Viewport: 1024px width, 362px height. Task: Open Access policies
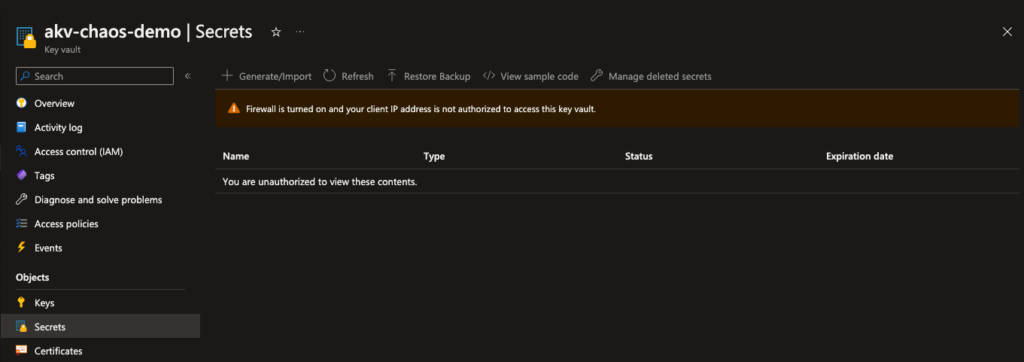click(x=66, y=223)
